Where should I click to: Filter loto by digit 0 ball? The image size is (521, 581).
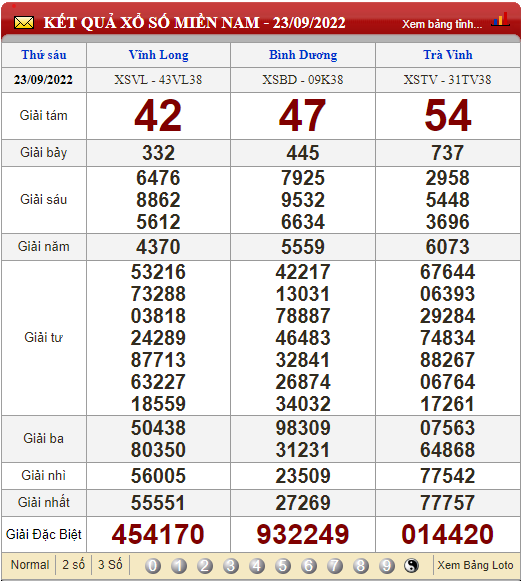(x=153, y=566)
